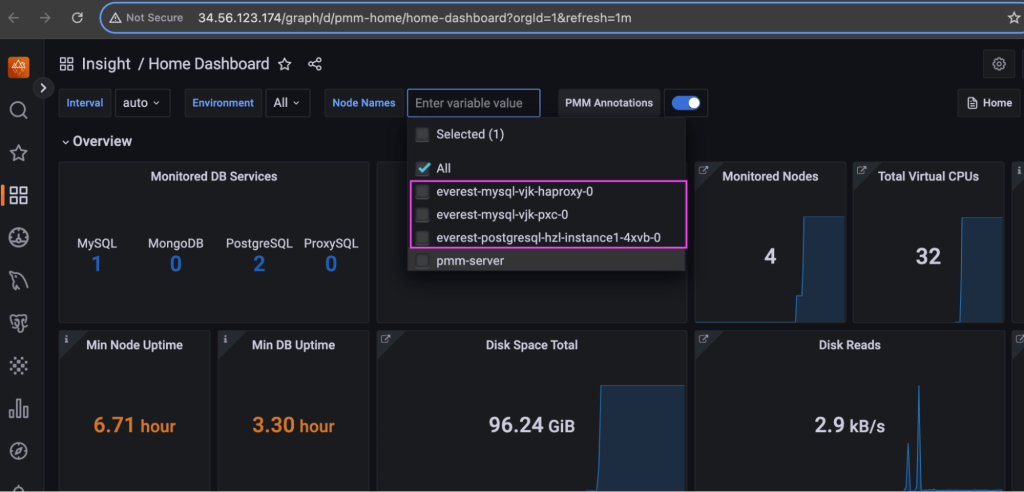Open the search icon in sidebar
Image resolution: width=1024 pixels, height=492 pixels.
[x=18, y=110]
